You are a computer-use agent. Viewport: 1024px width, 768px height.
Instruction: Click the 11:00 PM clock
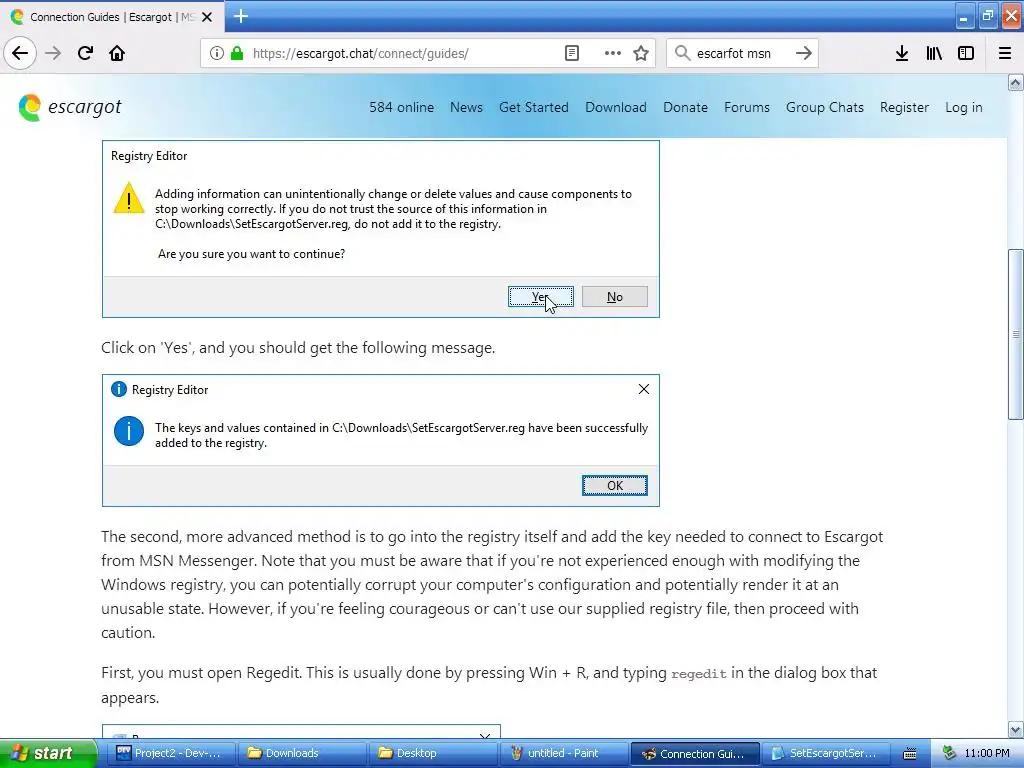pyautogui.click(x=987, y=753)
